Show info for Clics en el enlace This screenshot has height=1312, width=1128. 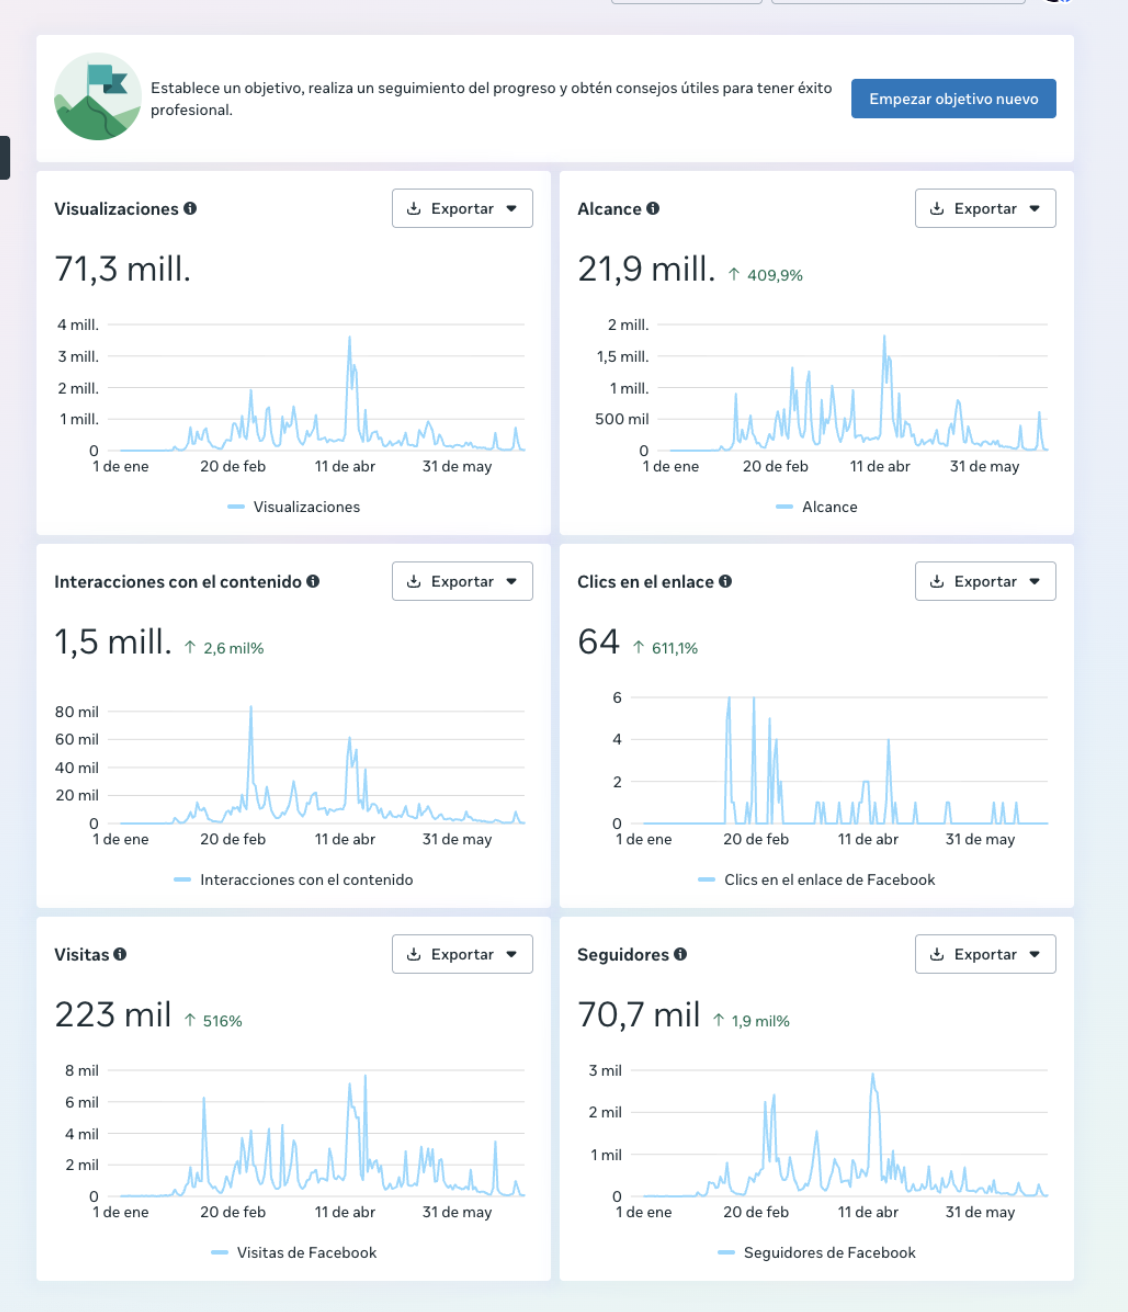pos(725,581)
